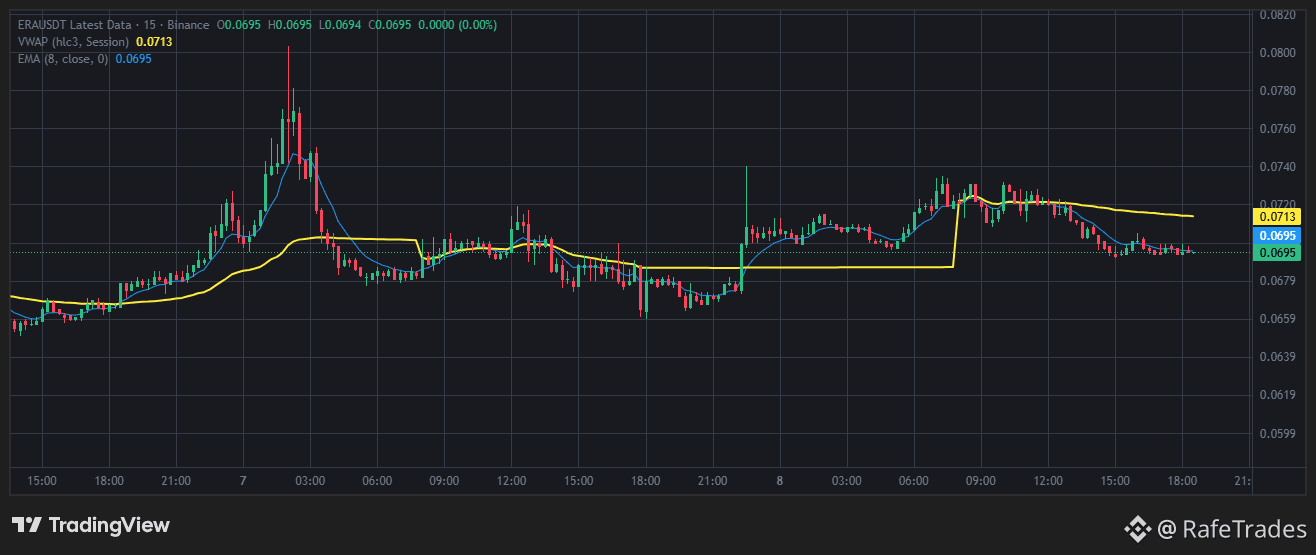Screen dimensions: 1316x555
Task: Click the 0.0800 price scale label
Action: (x=1276, y=53)
